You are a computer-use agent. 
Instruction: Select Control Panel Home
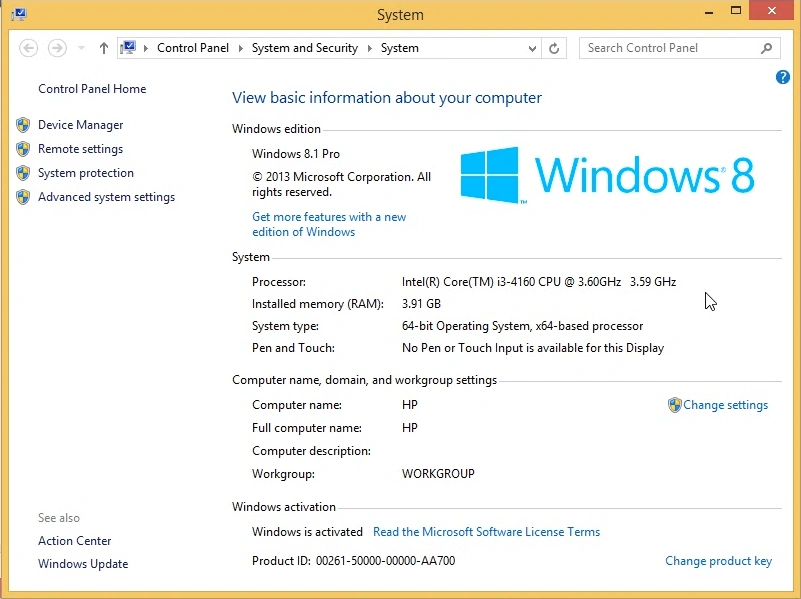coord(91,89)
